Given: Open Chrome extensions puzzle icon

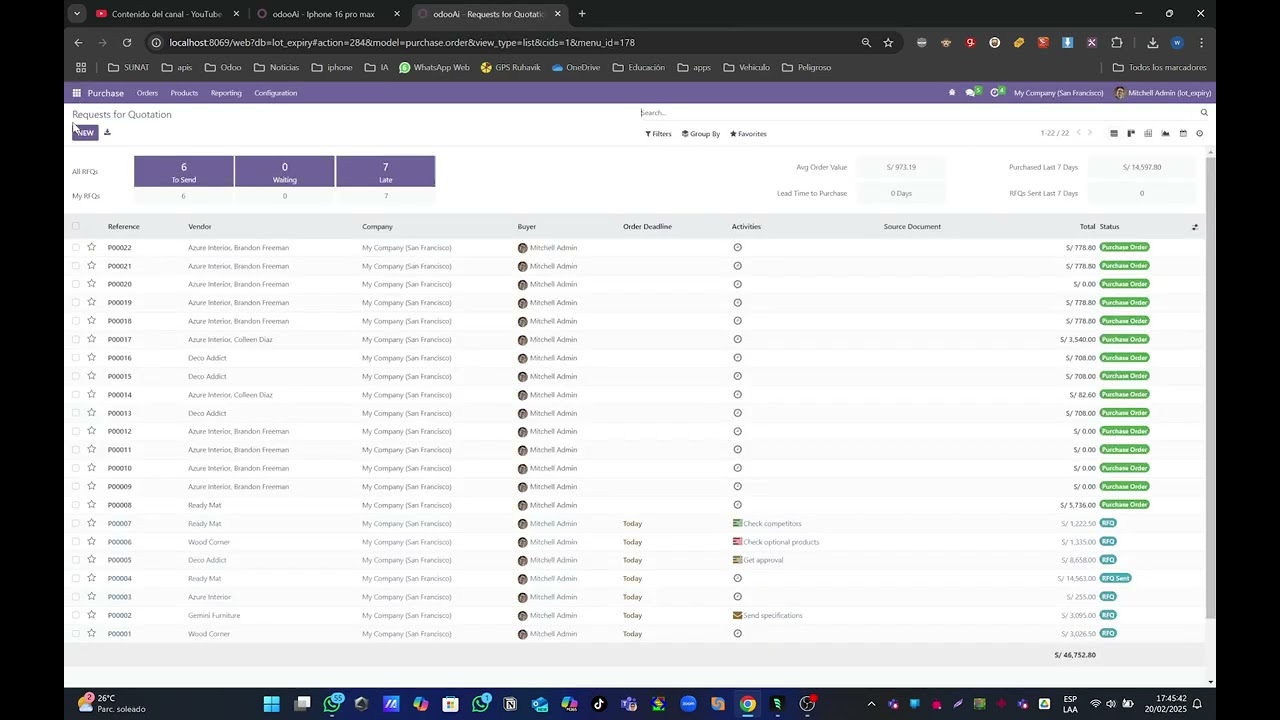Looking at the screenshot, I should [x=1117, y=43].
